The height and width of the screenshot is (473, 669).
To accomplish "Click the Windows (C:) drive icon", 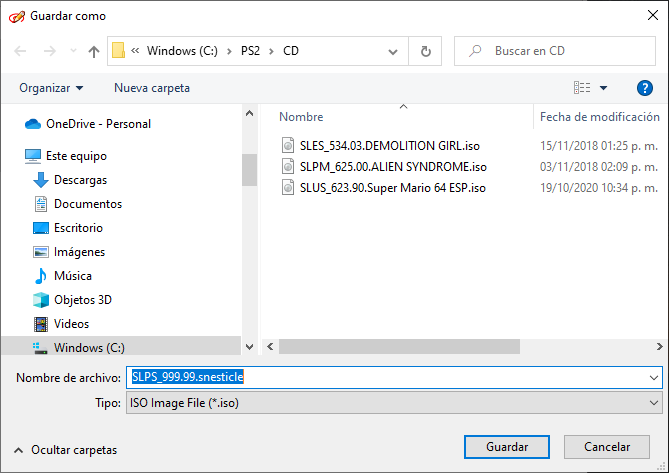I will click(40, 348).
